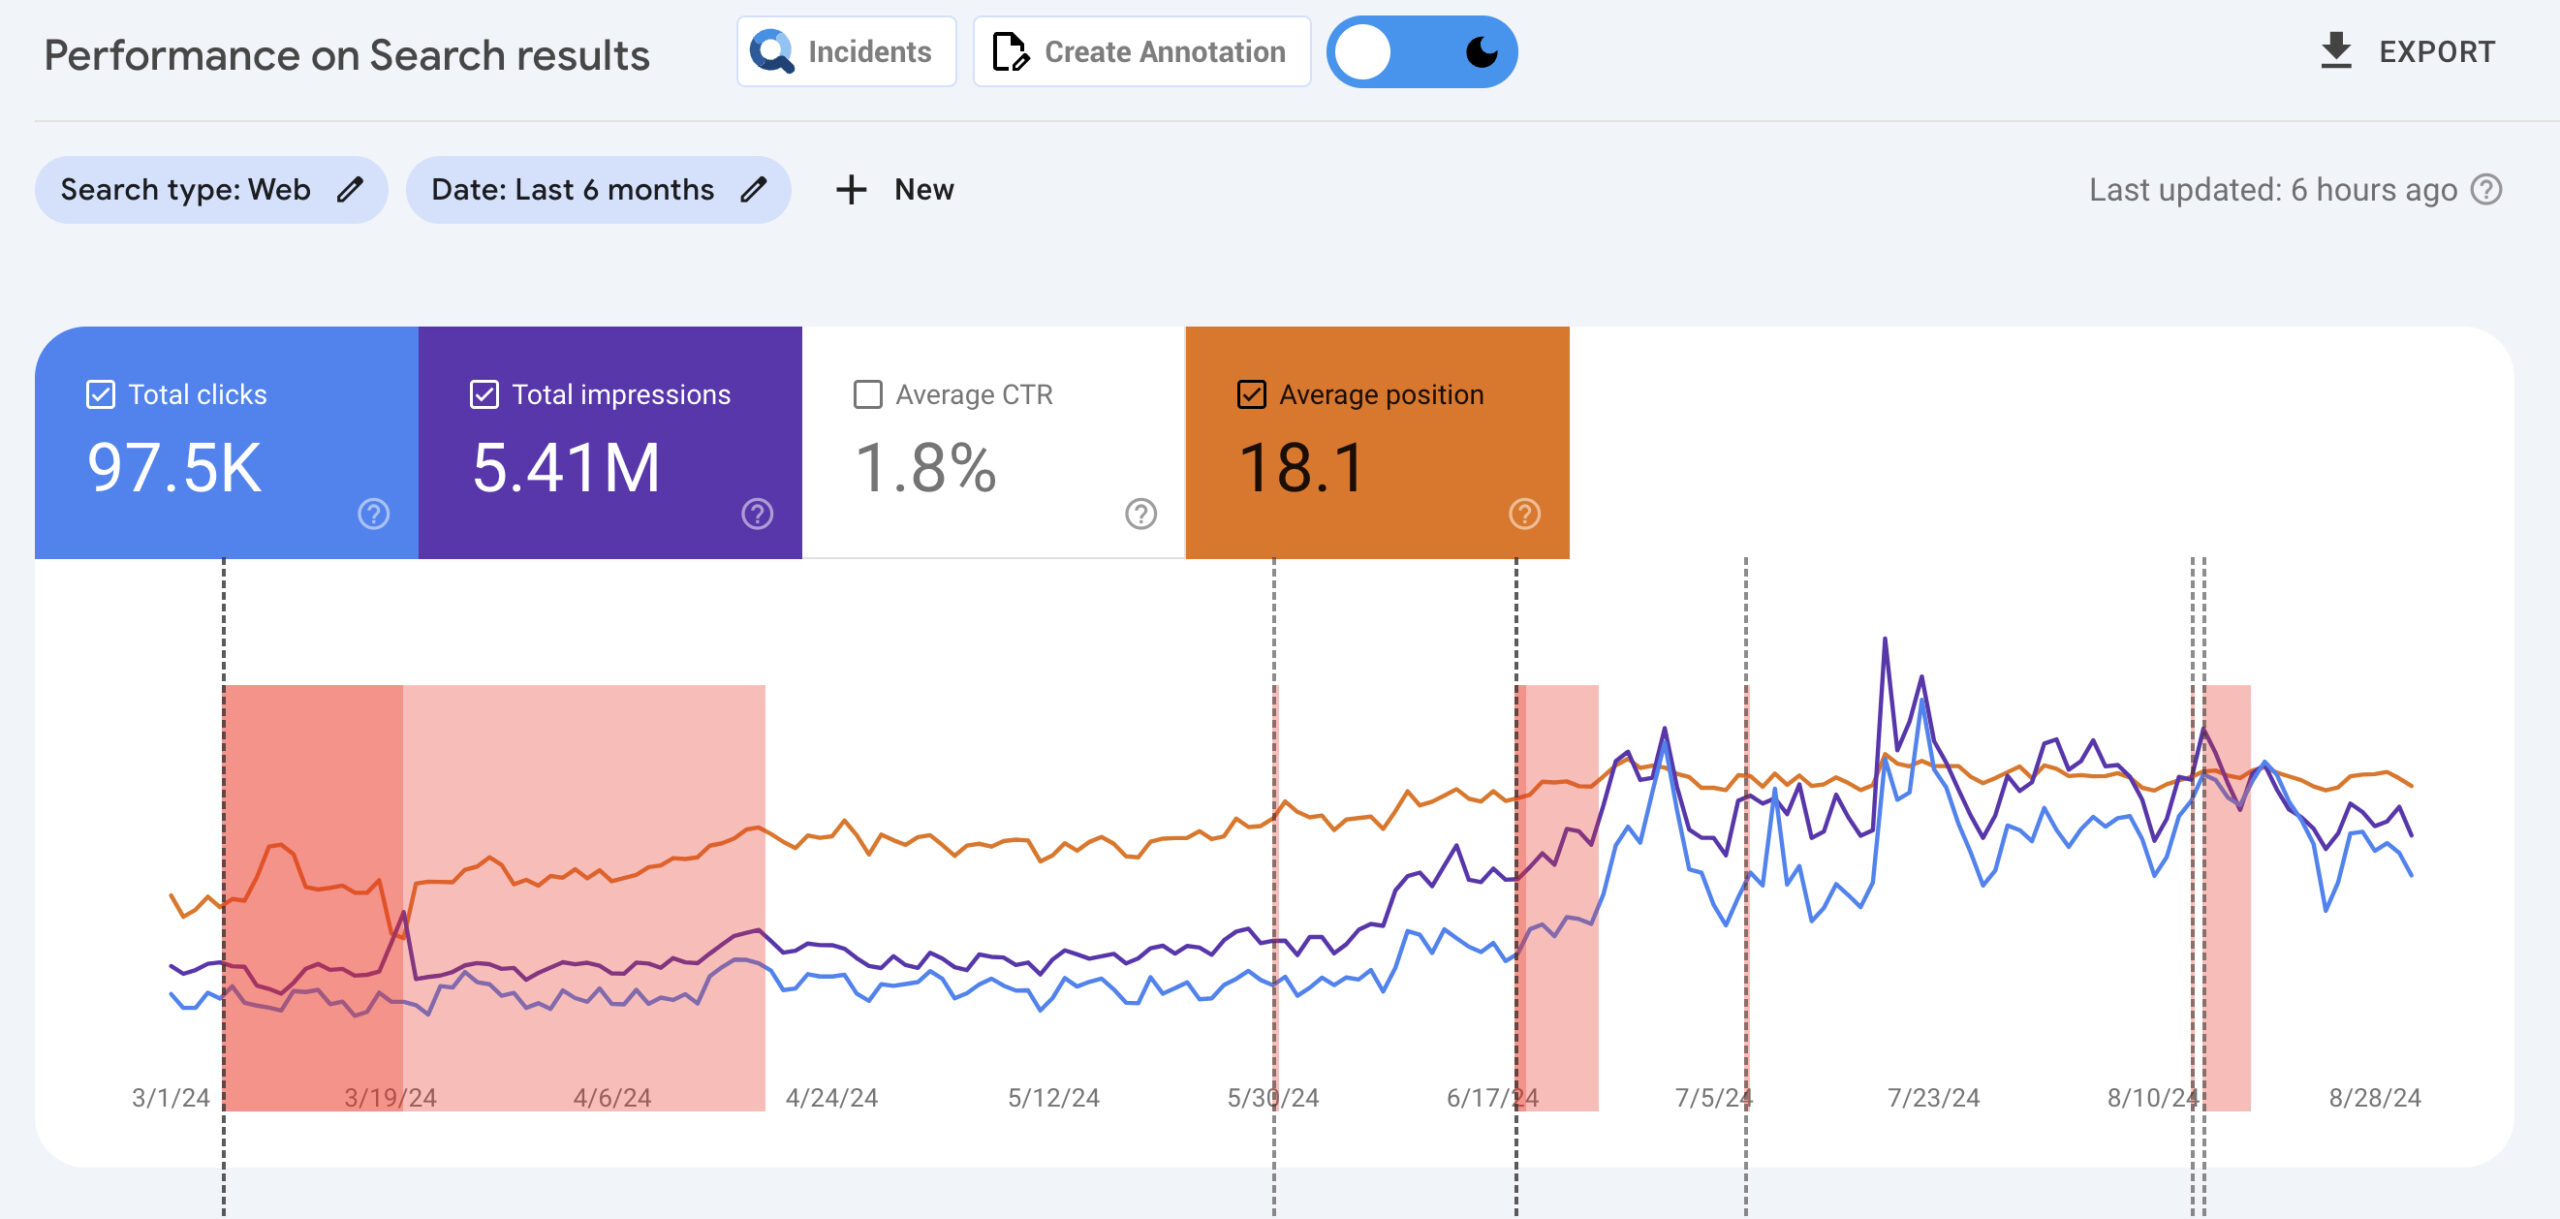Expand the Date last 6 months filter
The height and width of the screenshot is (1219, 2560).
594,188
